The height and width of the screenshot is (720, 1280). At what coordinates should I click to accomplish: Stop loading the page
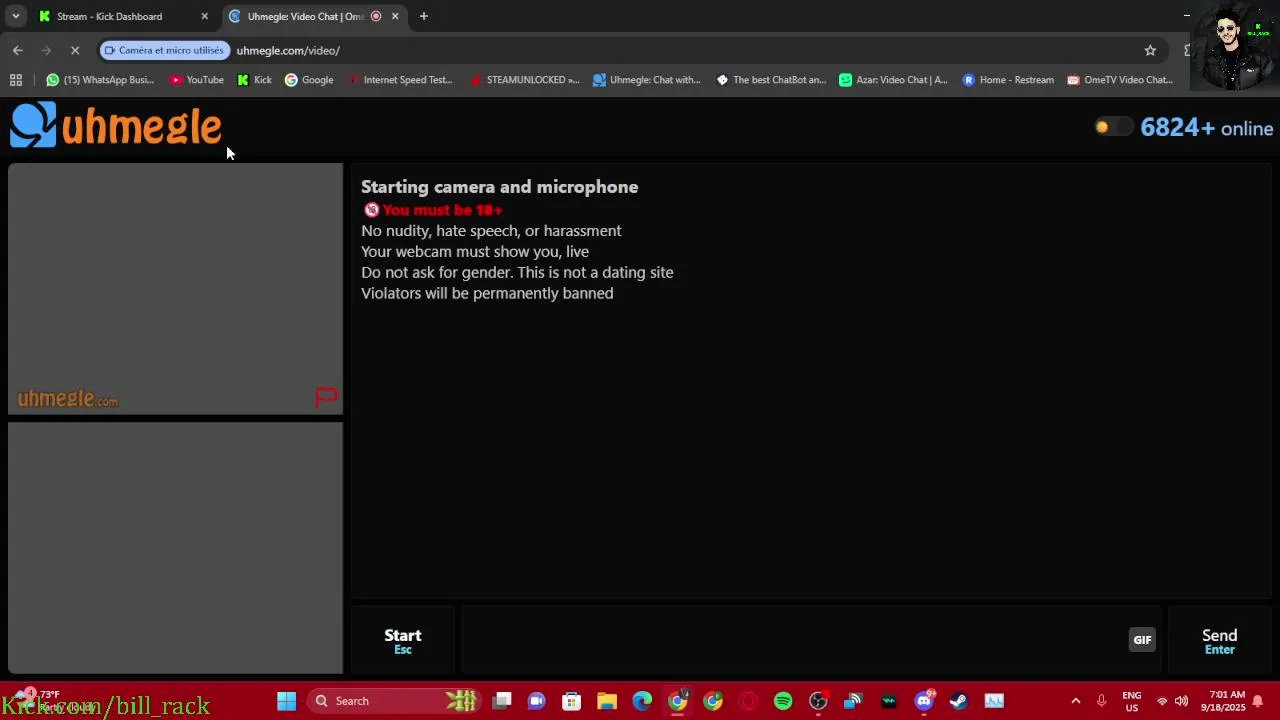[75, 50]
